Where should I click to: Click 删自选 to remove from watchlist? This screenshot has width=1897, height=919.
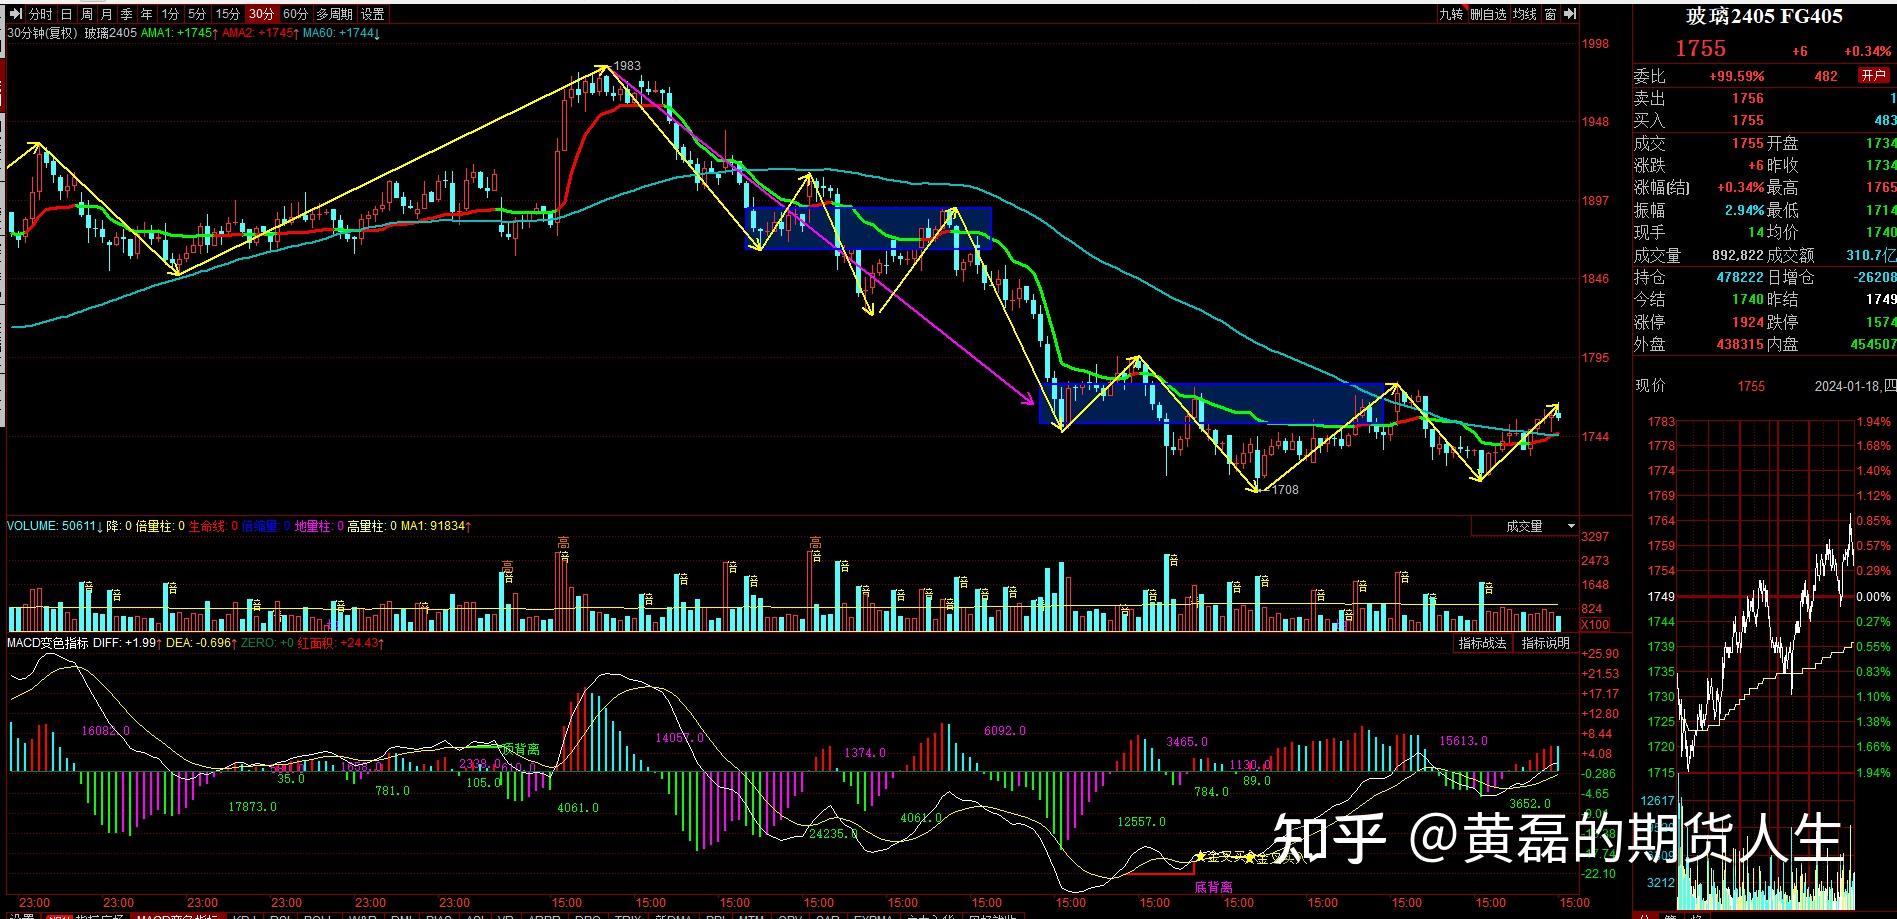[x=1488, y=14]
